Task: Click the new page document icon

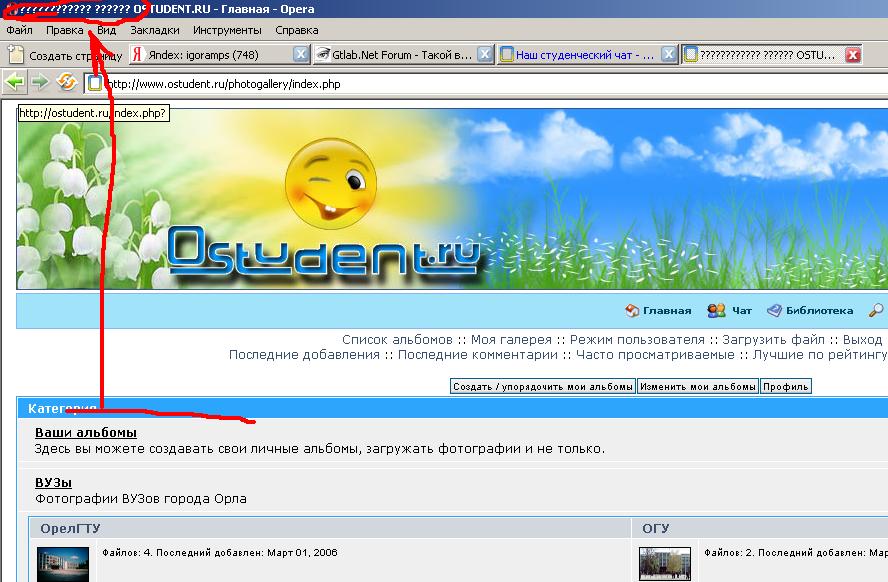Action: [x=16, y=55]
